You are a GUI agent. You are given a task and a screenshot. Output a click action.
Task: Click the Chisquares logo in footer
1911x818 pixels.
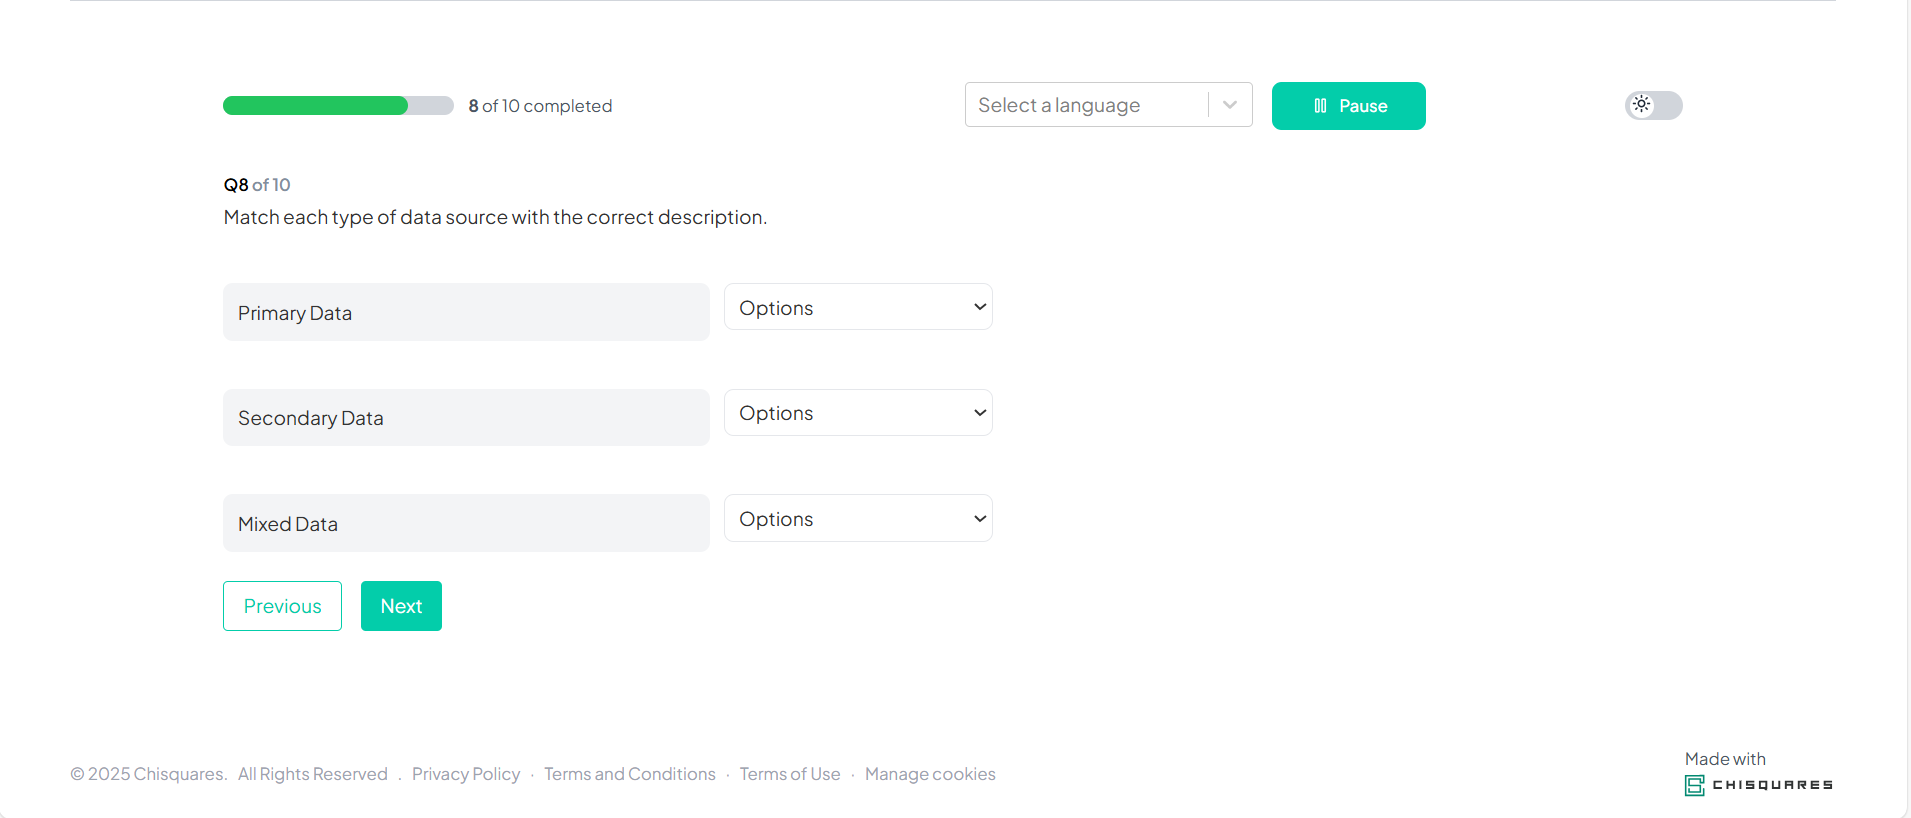(1758, 785)
